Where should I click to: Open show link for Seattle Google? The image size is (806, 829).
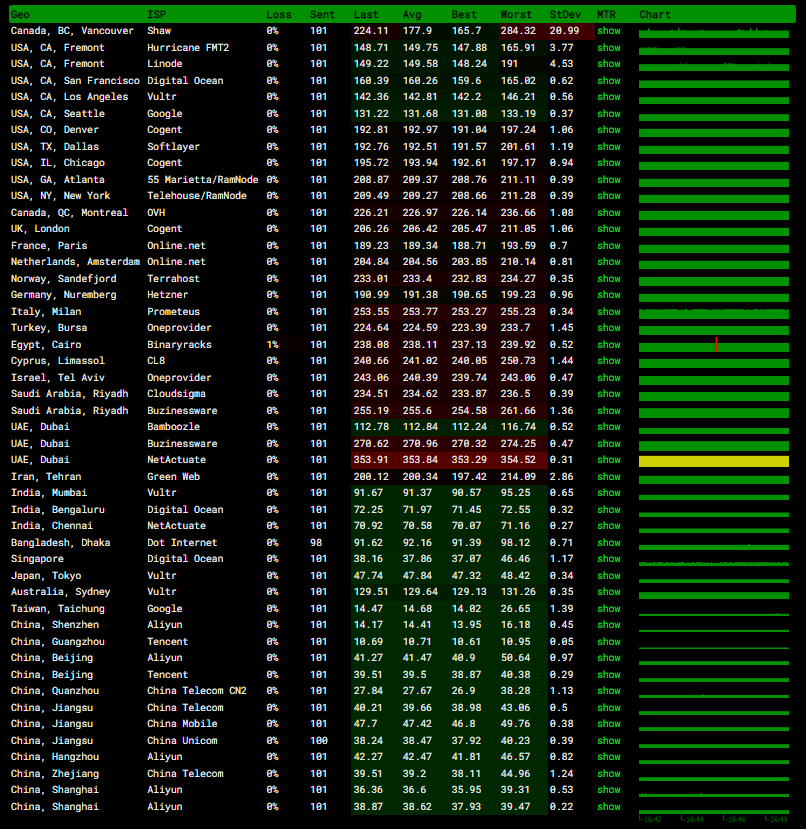click(x=609, y=114)
